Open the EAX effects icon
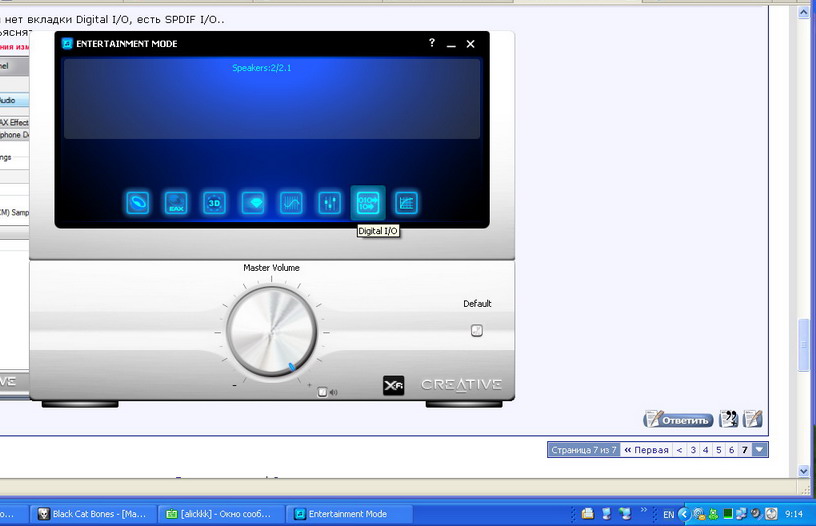The image size is (816, 526). click(176, 202)
